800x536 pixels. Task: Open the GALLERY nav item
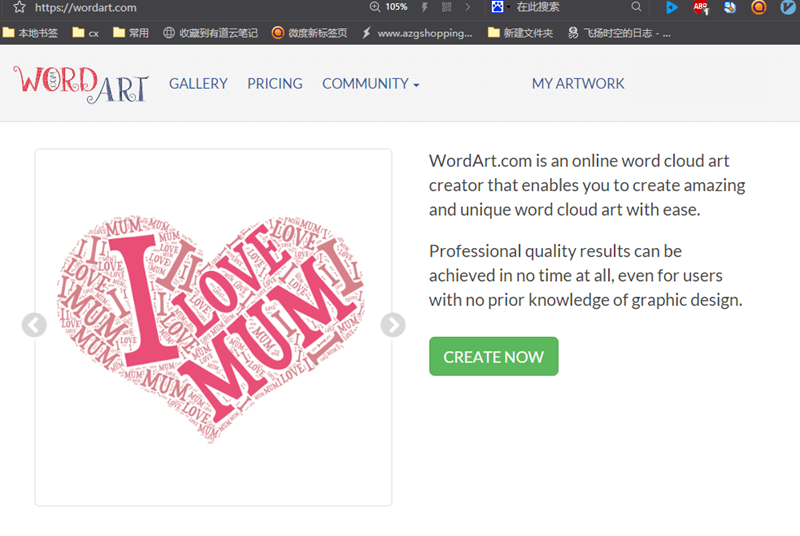coord(198,84)
